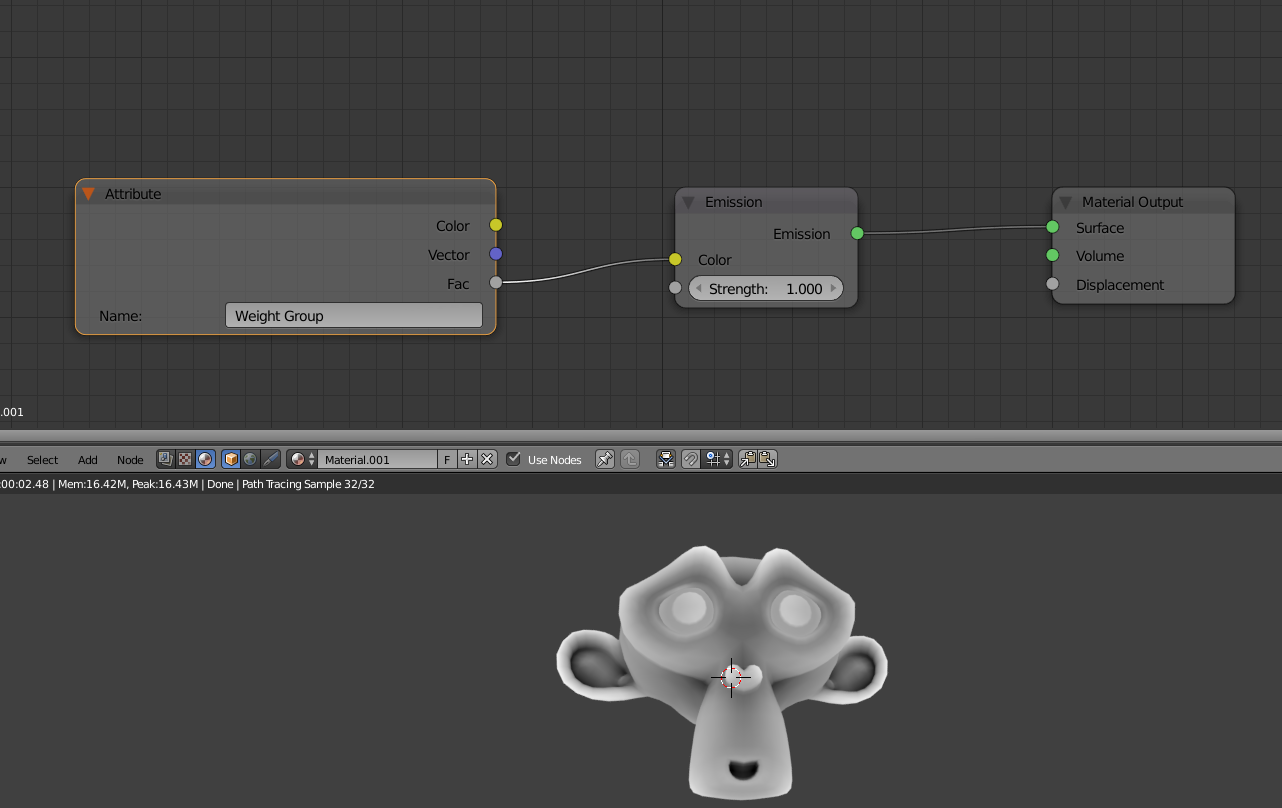Click the Displacement input socket

(1052, 284)
